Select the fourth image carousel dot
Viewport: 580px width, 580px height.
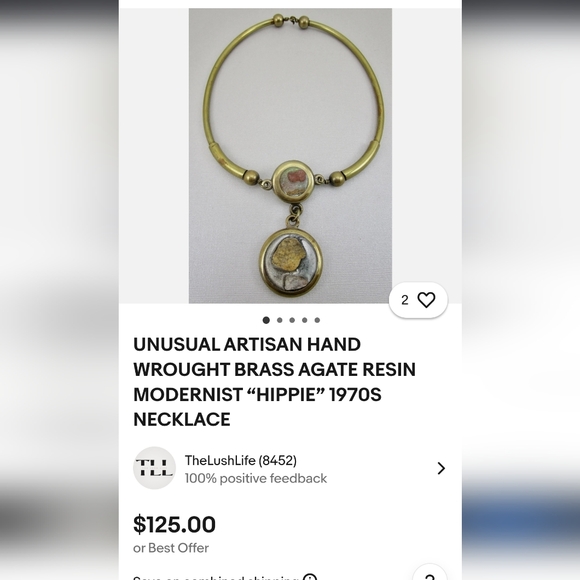(x=304, y=320)
